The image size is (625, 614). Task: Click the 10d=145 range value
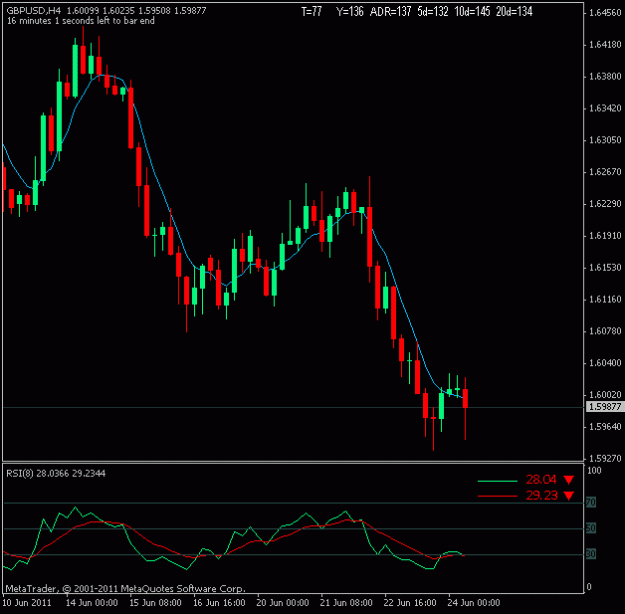pyautogui.click(x=472, y=12)
